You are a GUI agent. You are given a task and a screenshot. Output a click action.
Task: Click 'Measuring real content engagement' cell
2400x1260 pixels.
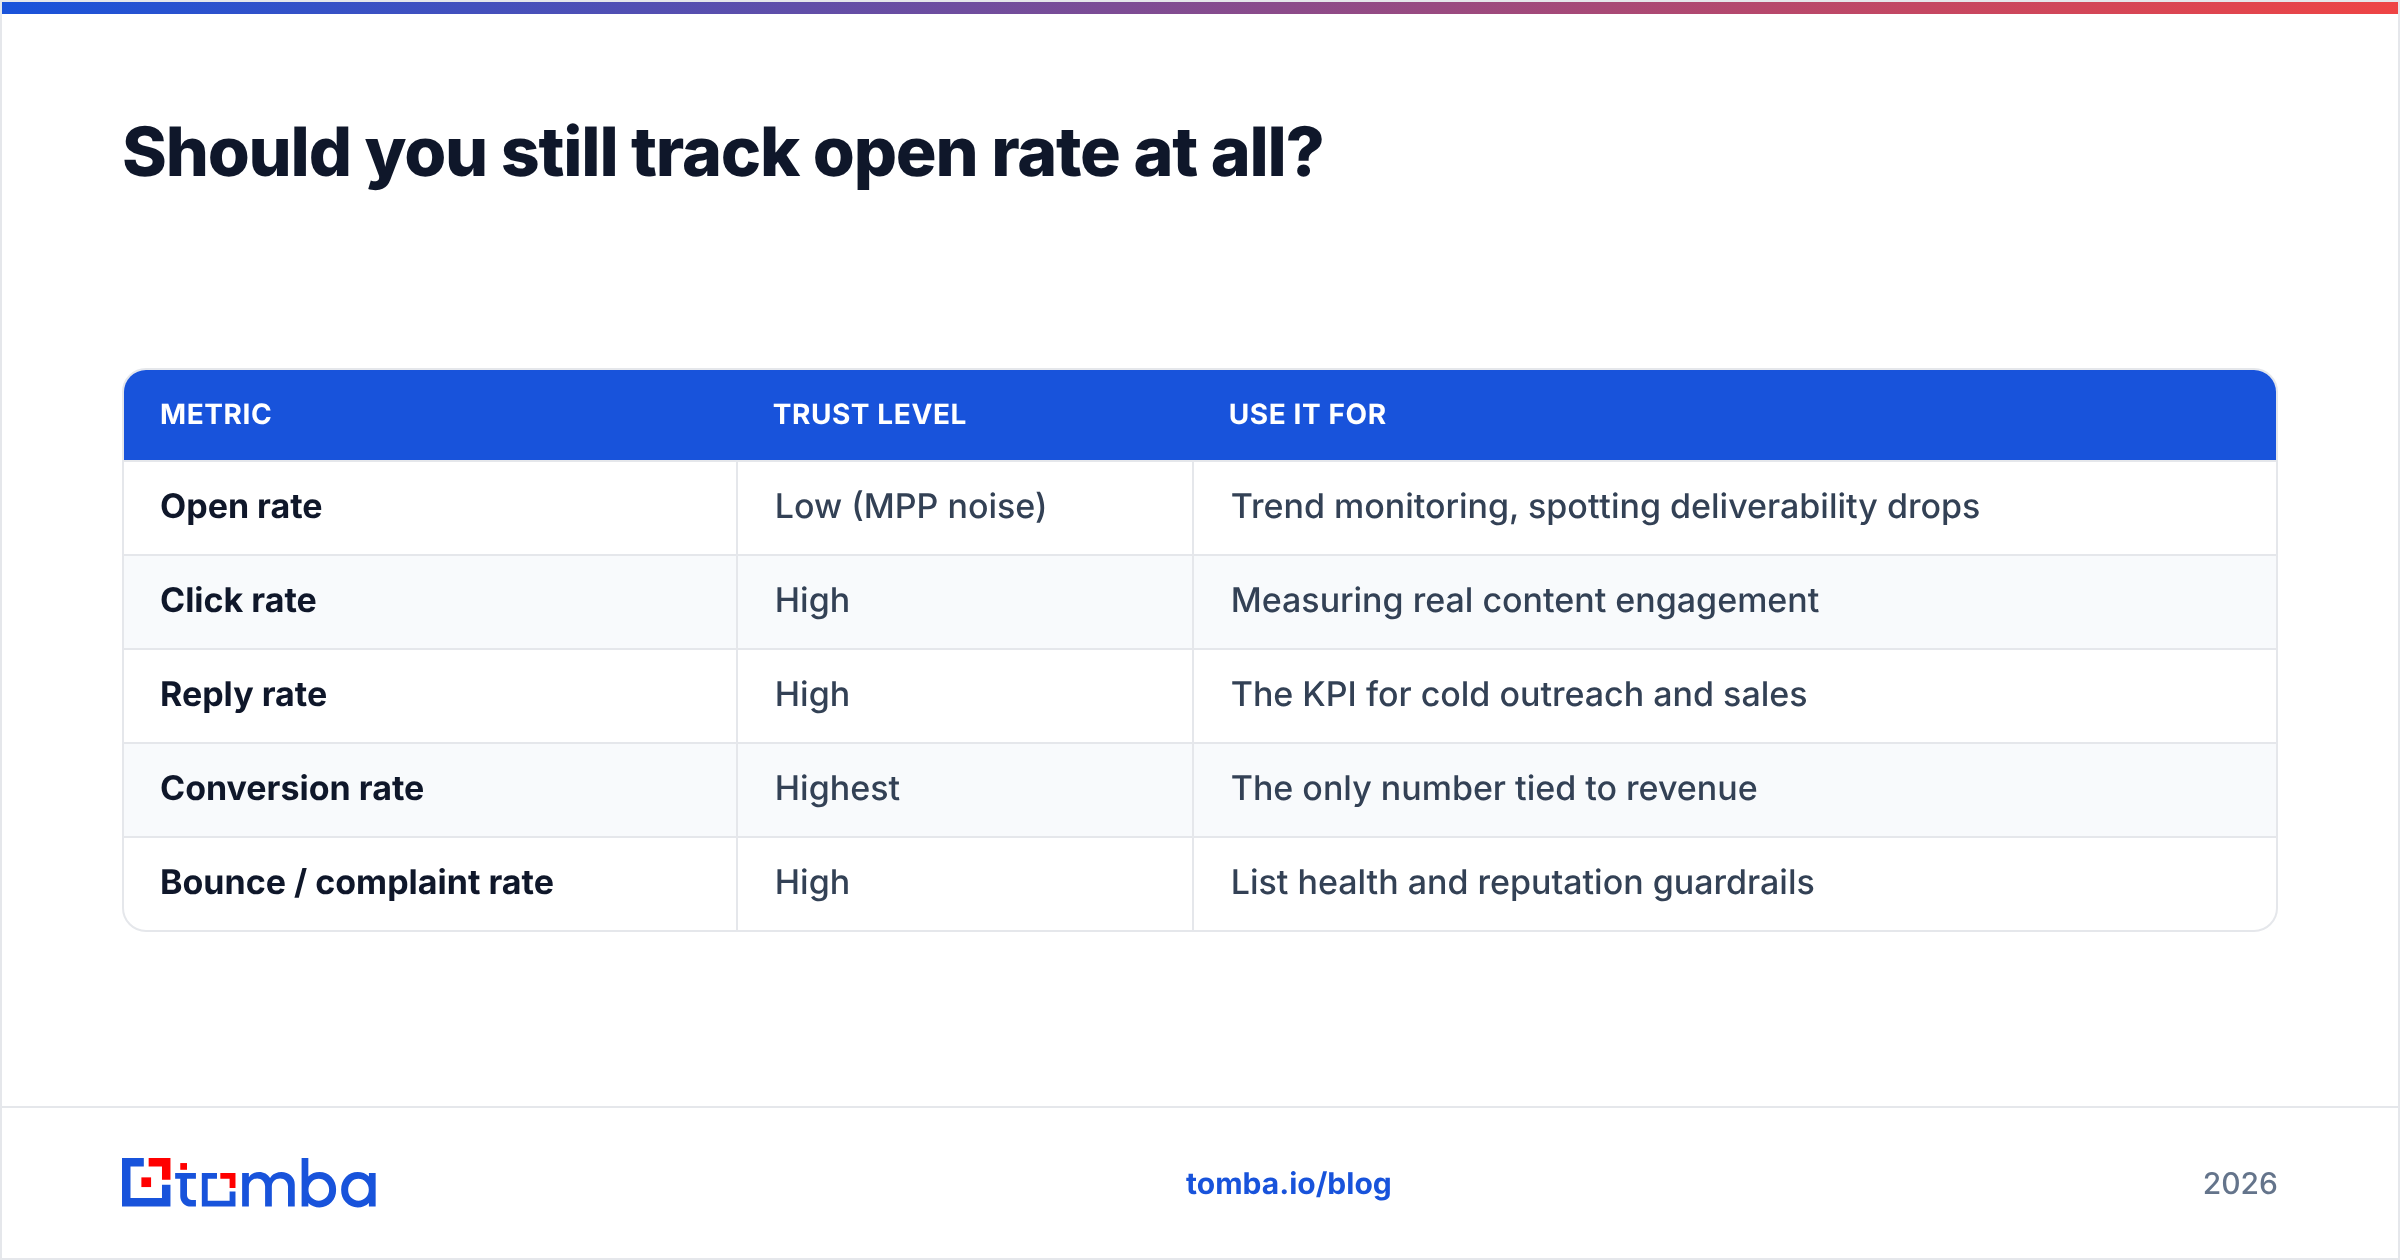click(x=1734, y=601)
